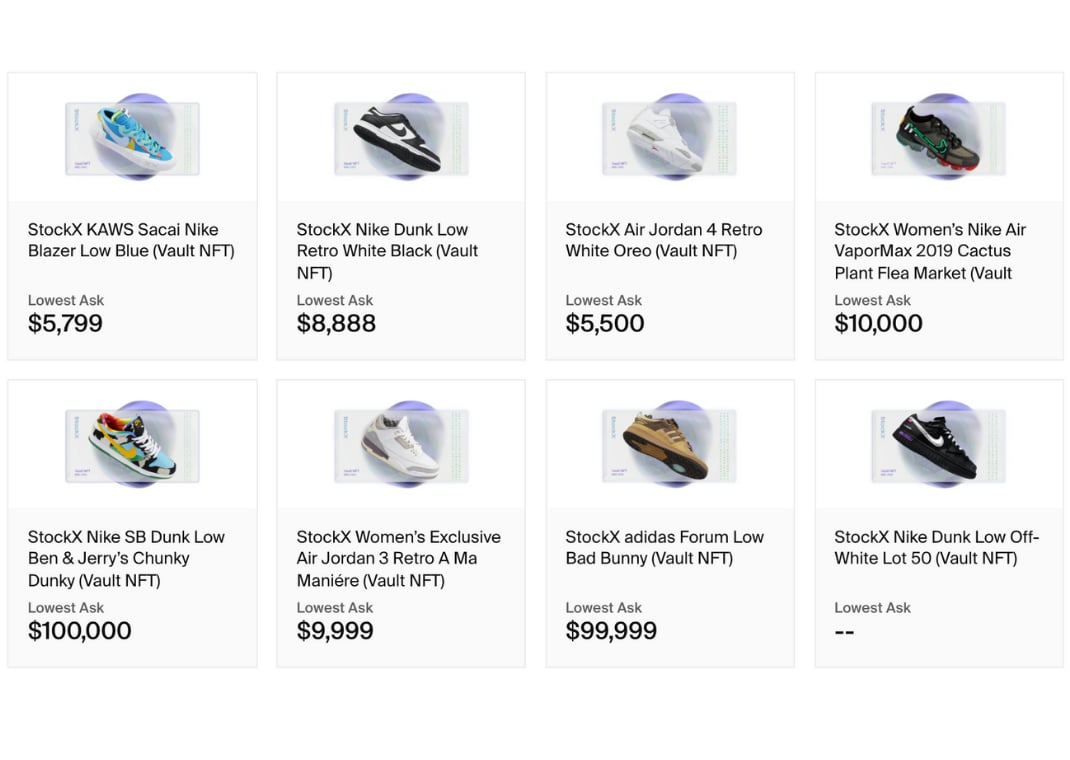1070x760 pixels.
Task: Open StockX adidas Forum Low Bad Bunny title
Action: [664, 547]
